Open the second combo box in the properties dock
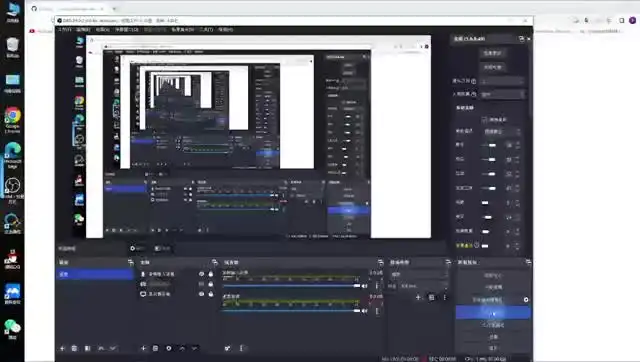Screen dimensions: 640x362 click(x=502, y=94)
